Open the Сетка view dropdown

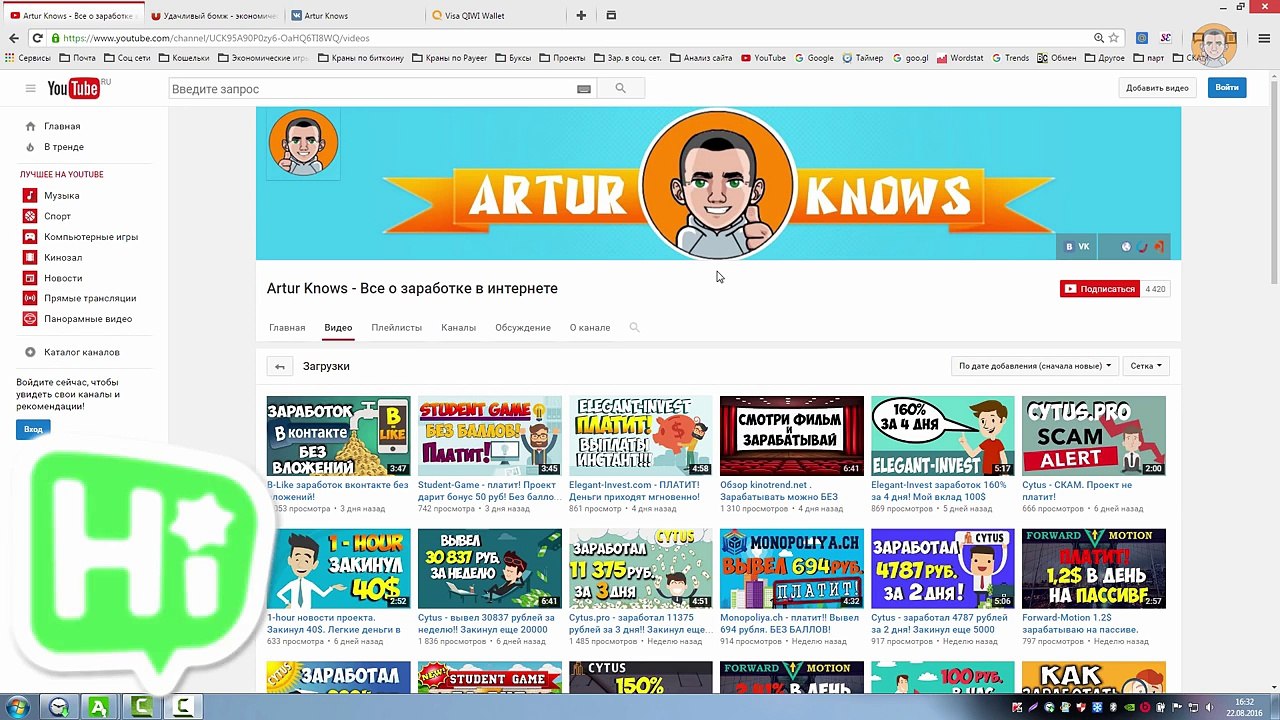point(1146,366)
